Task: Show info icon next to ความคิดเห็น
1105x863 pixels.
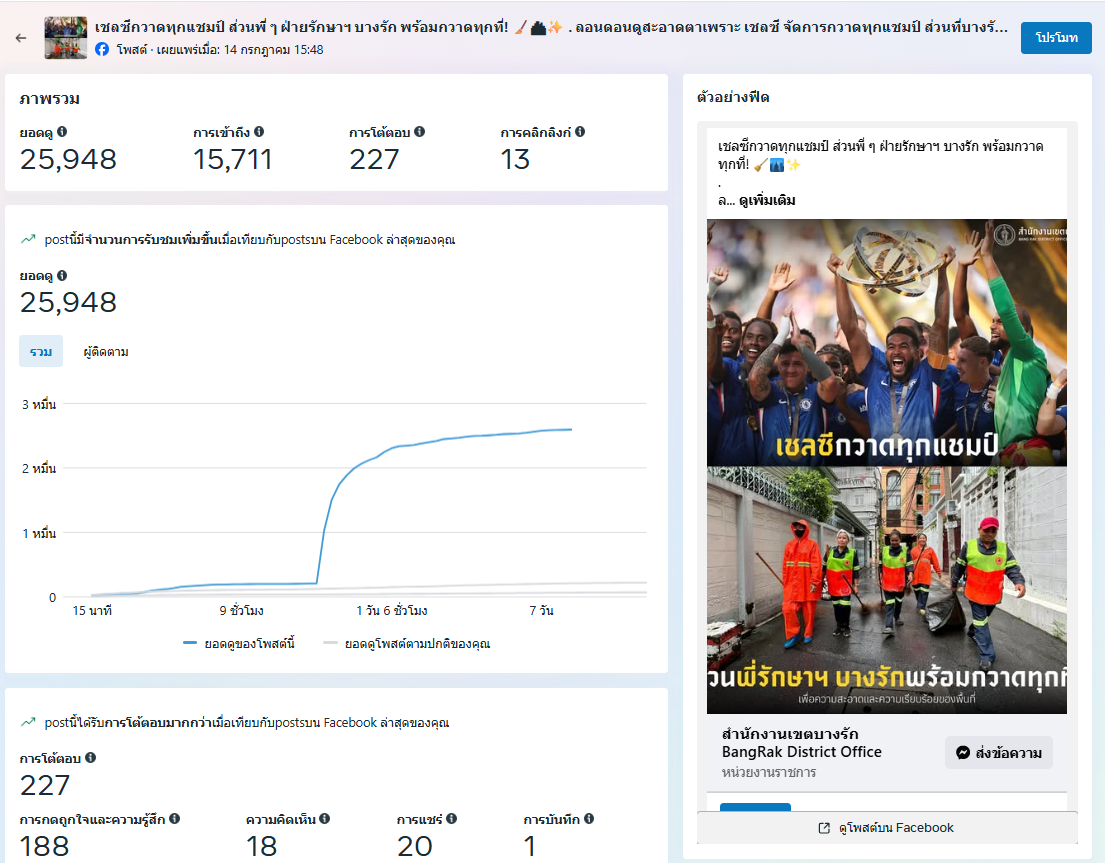Action: [324, 819]
